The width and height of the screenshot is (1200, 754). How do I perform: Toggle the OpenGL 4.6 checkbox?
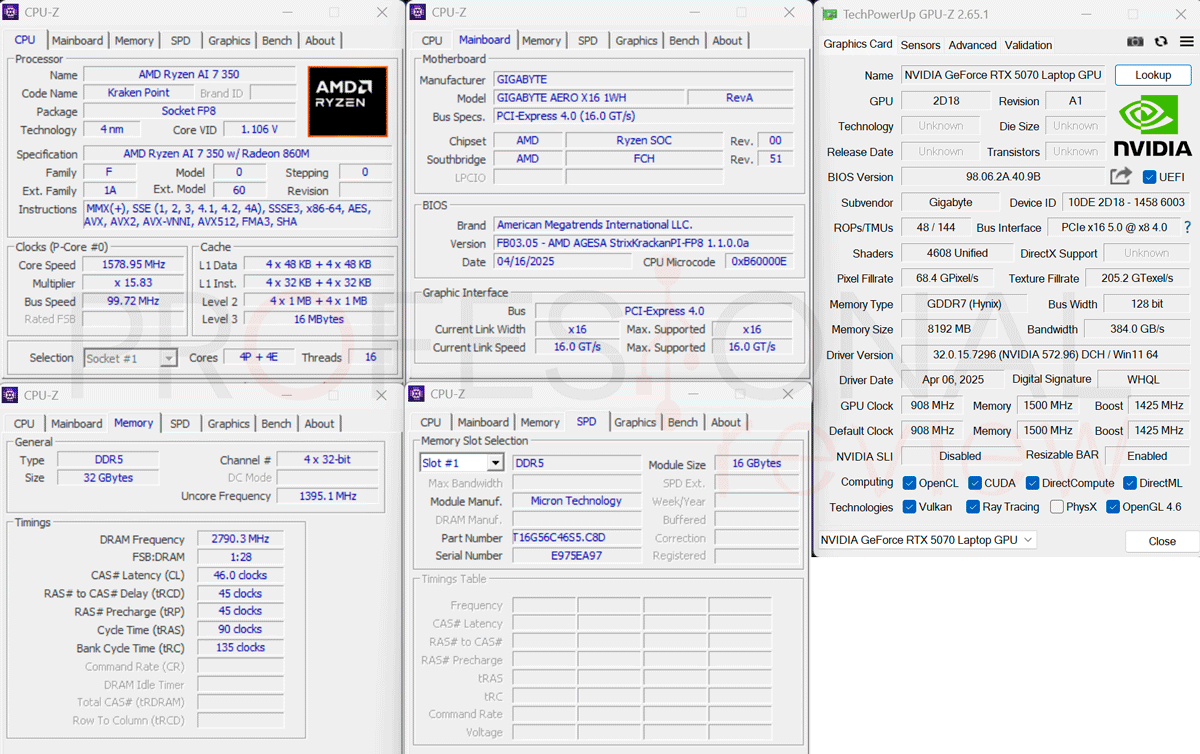(x=1113, y=507)
